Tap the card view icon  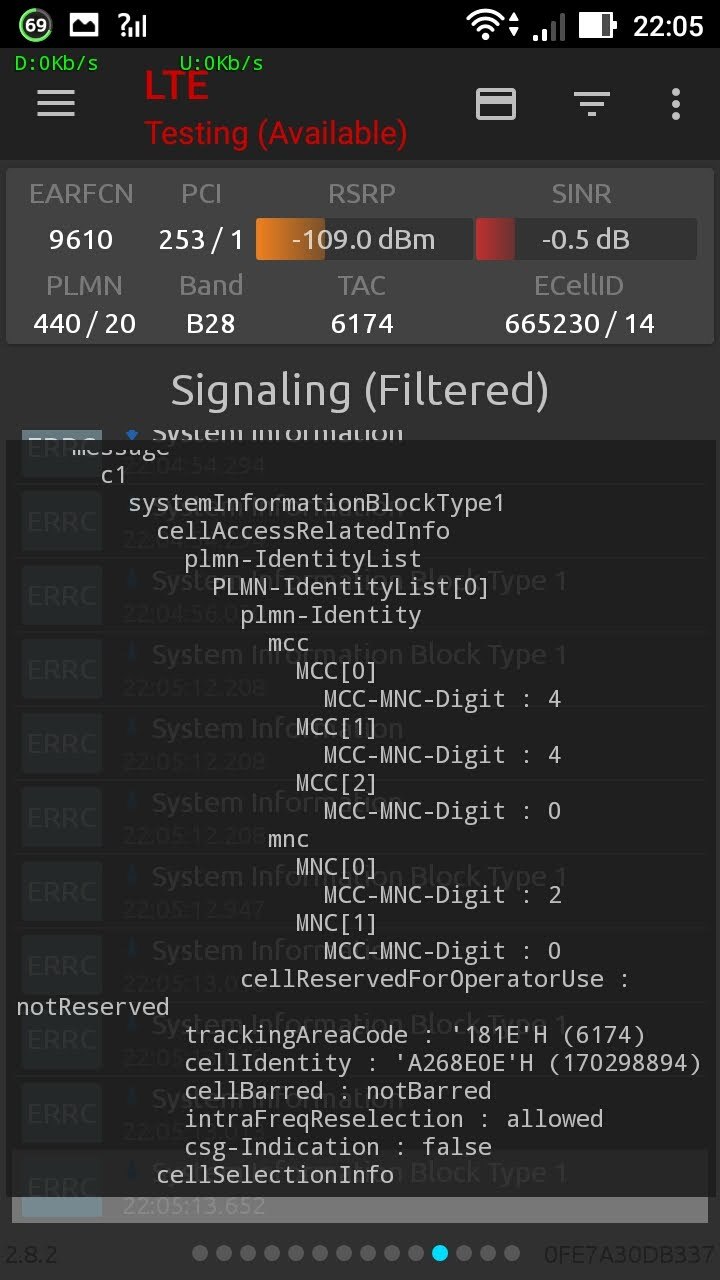point(496,103)
